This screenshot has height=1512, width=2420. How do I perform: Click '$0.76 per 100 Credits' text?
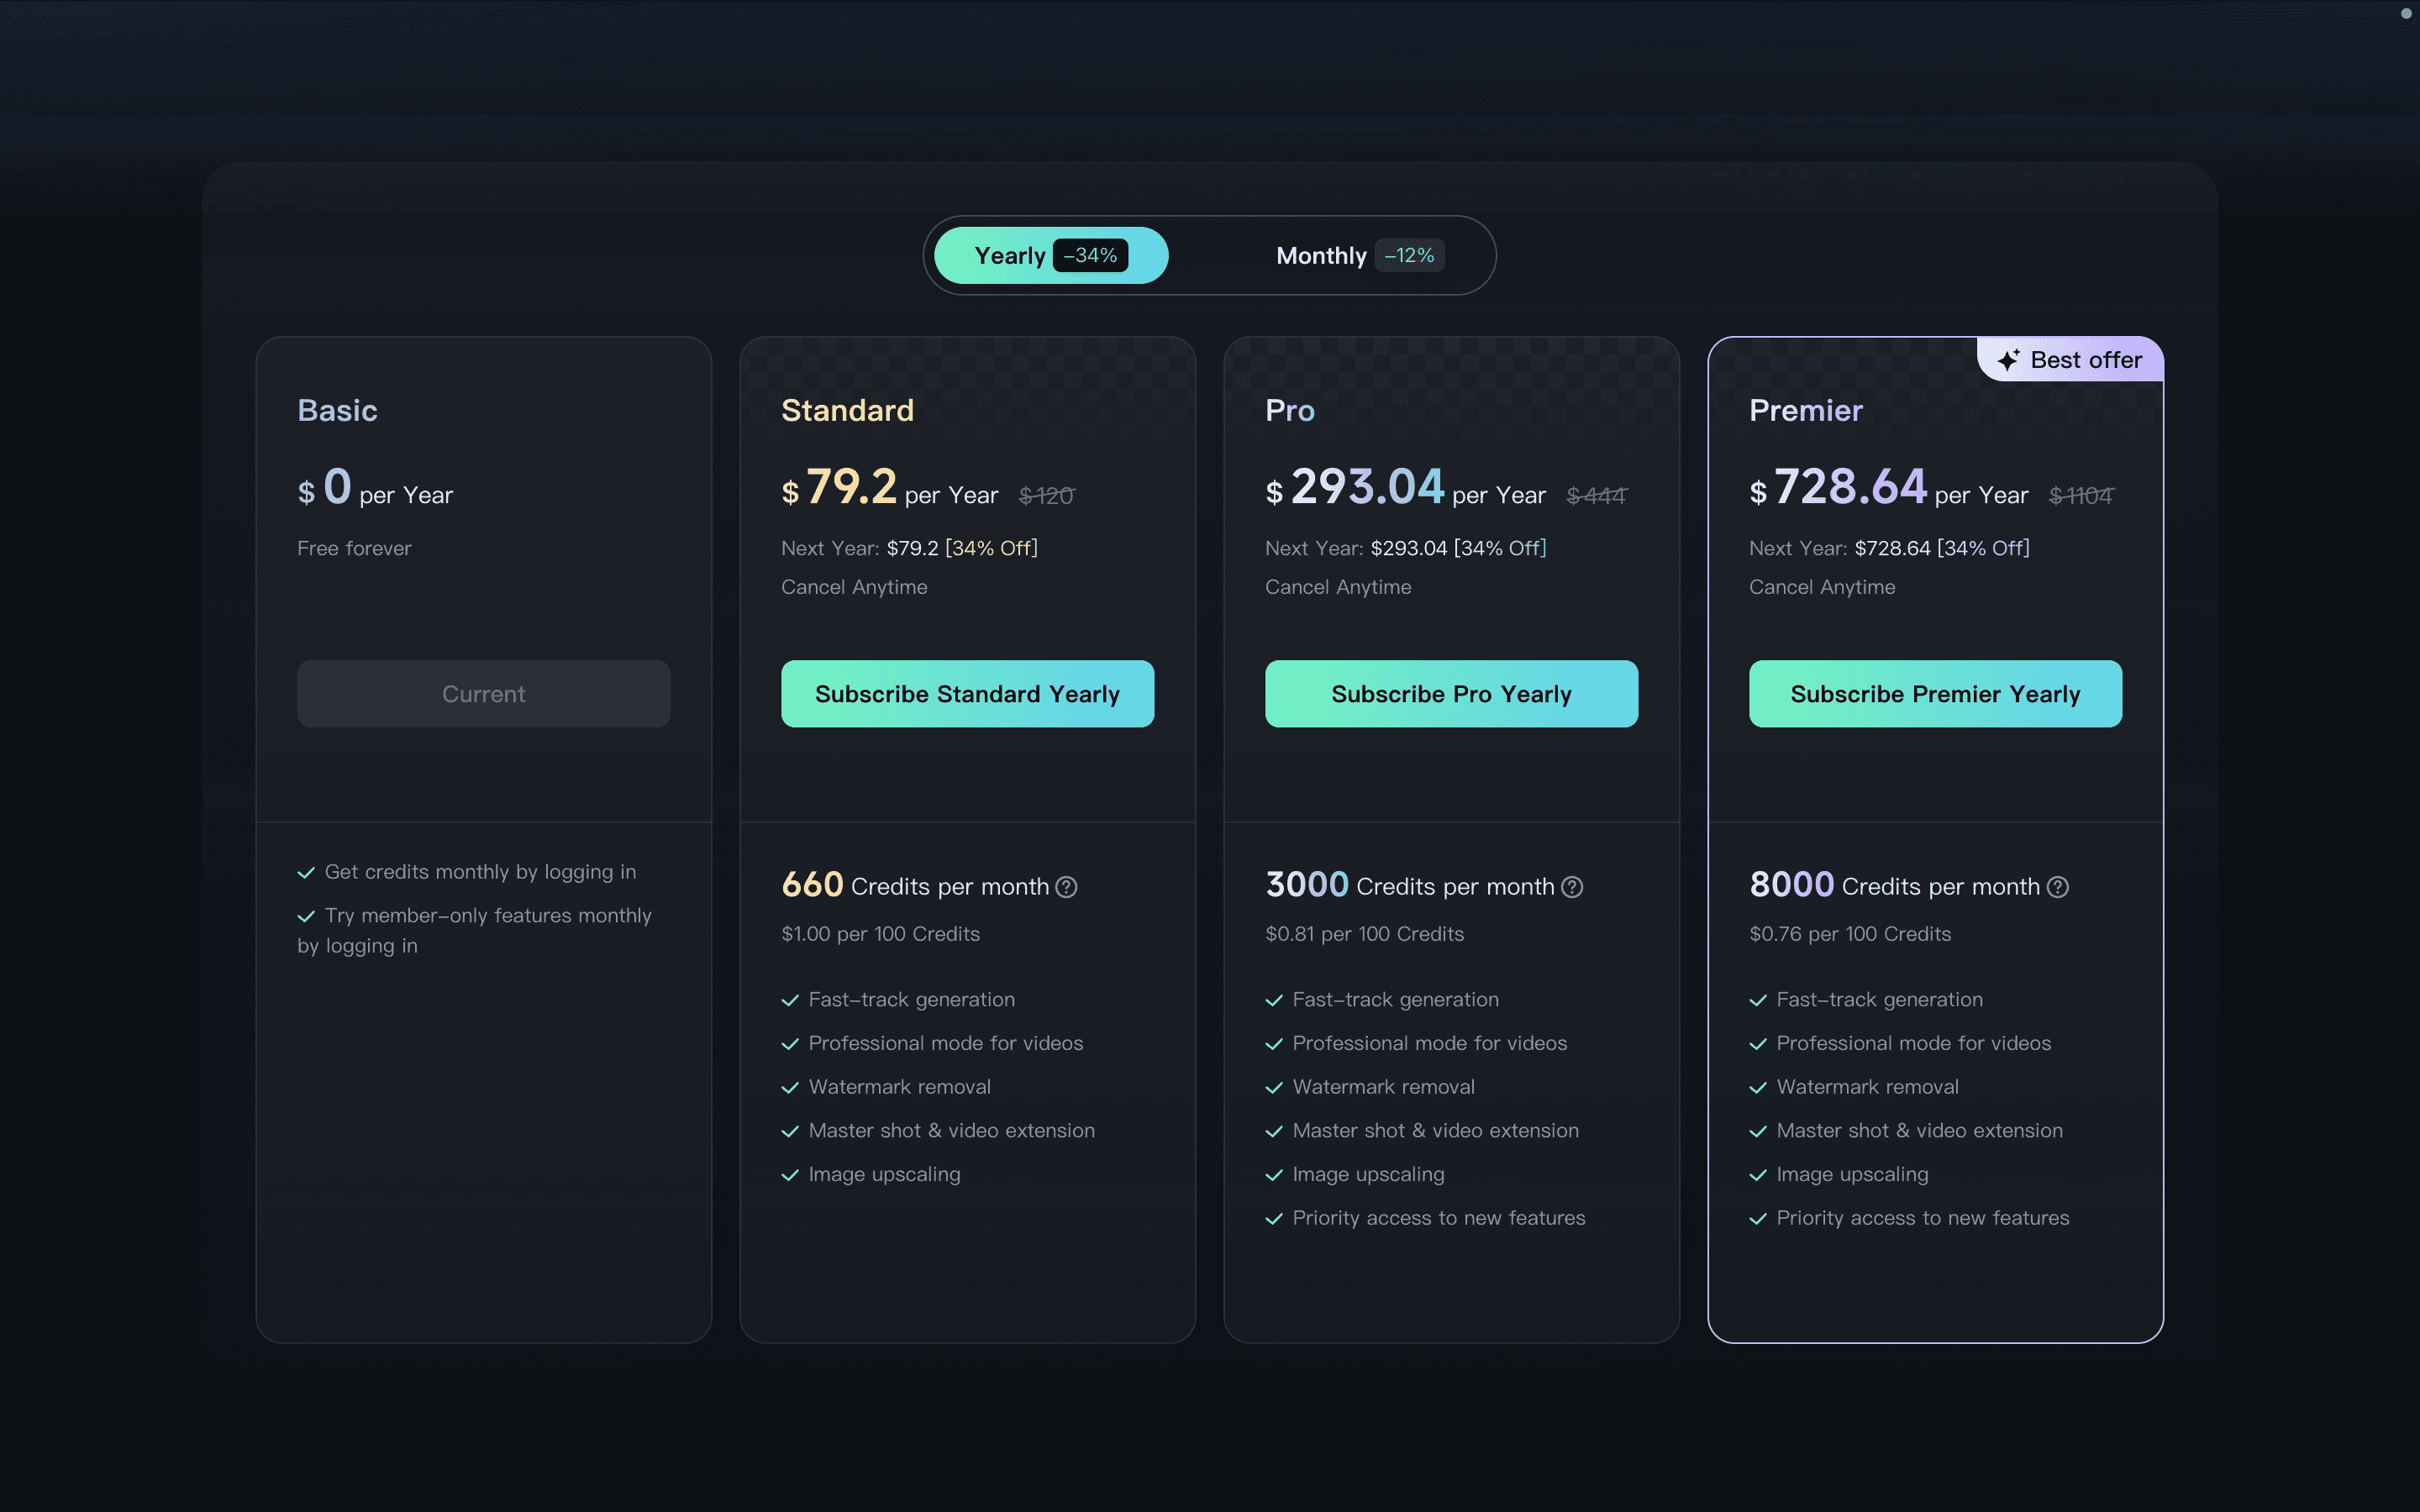1850,934
